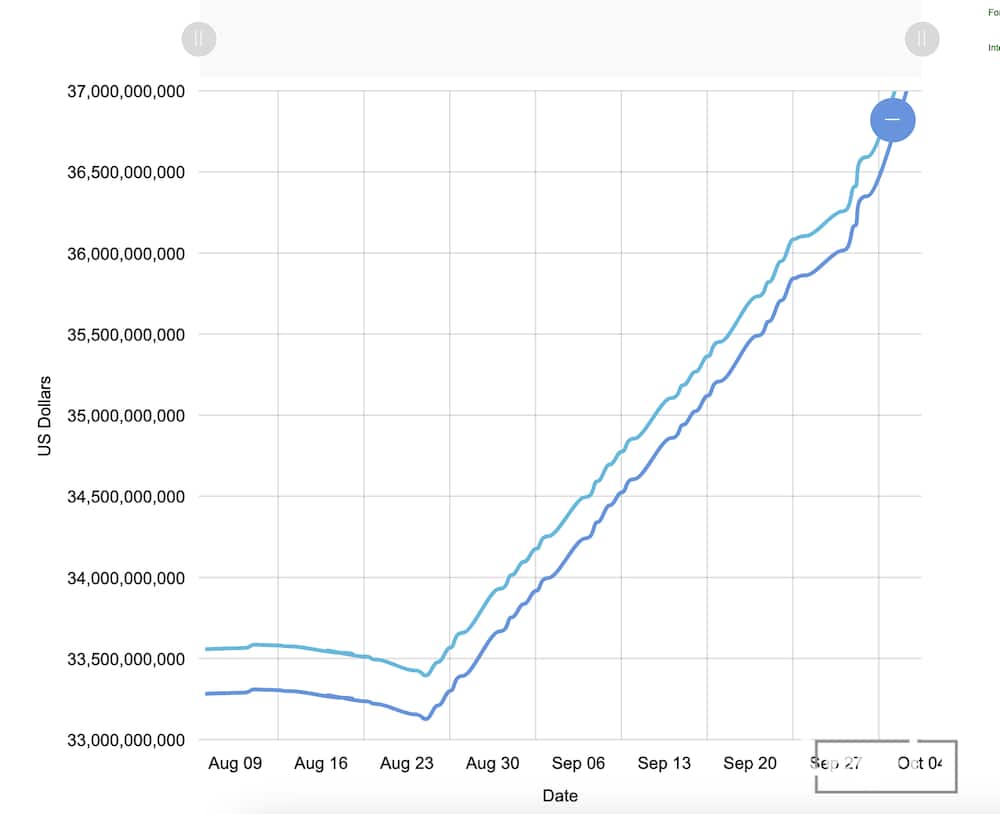Viewport: 1000px width, 814px height.
Task: Click the 'Date' x-axis title
Action: coord(560,796)
